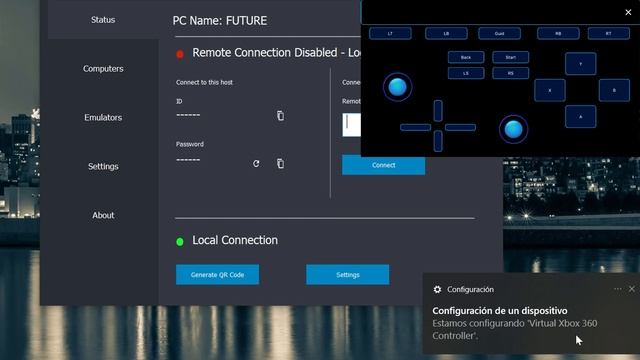Screen dimensions: 640x360
Task: Tap D-pad right
Action: tap(460, 127)
